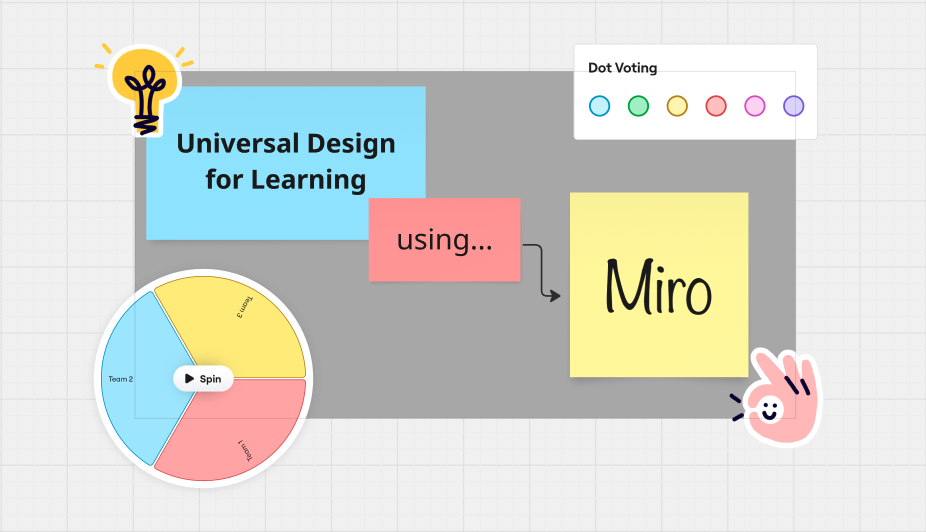The width and height of the screenshot is (926, 532).
Task: Select the pink OK hand sticker
Action: click(779, 398)
